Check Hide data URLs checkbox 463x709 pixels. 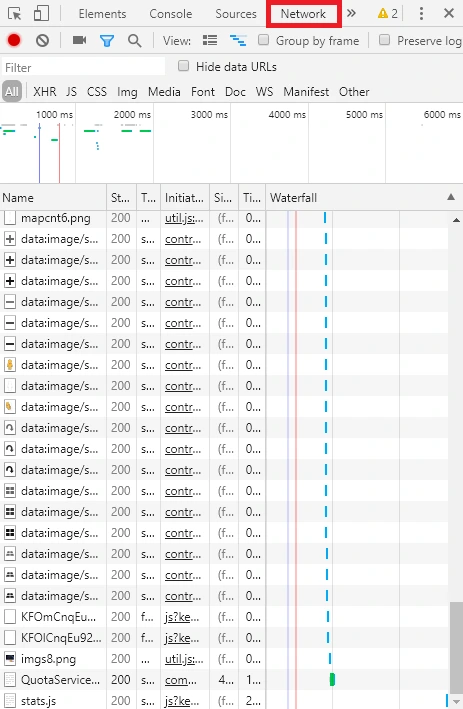(x=184, y=66)
